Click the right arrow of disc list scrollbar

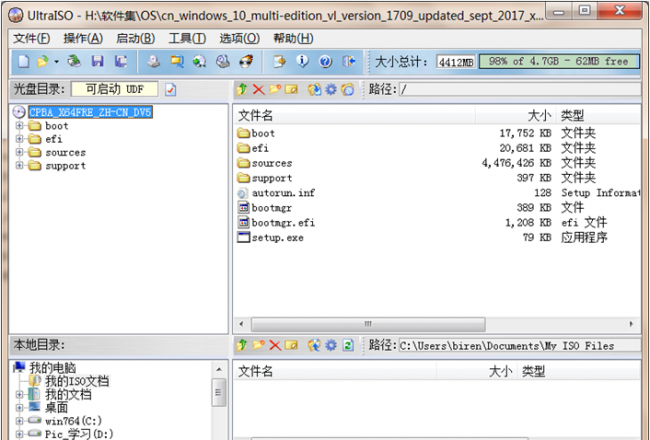(x=631, y=324)
